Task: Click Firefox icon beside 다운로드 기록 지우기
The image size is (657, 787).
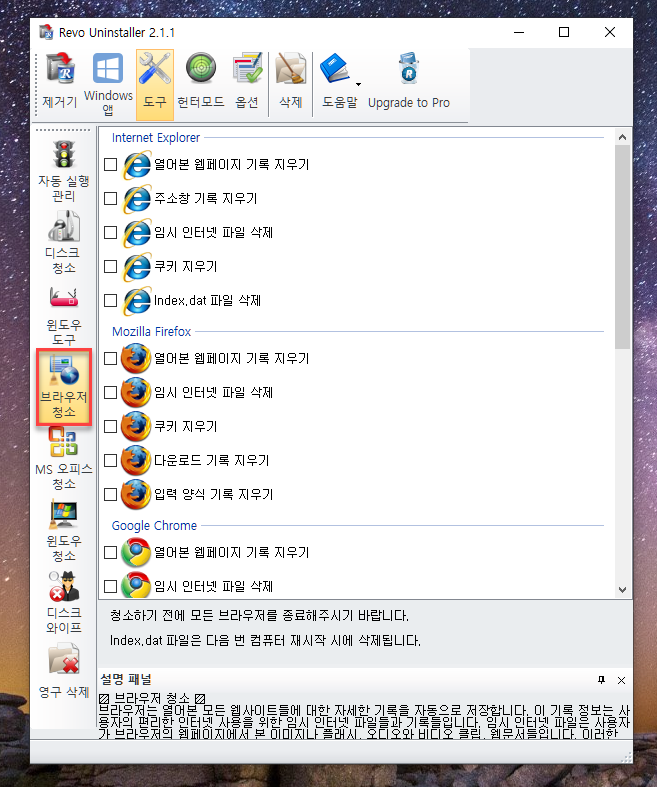Action: pos(136,460)
